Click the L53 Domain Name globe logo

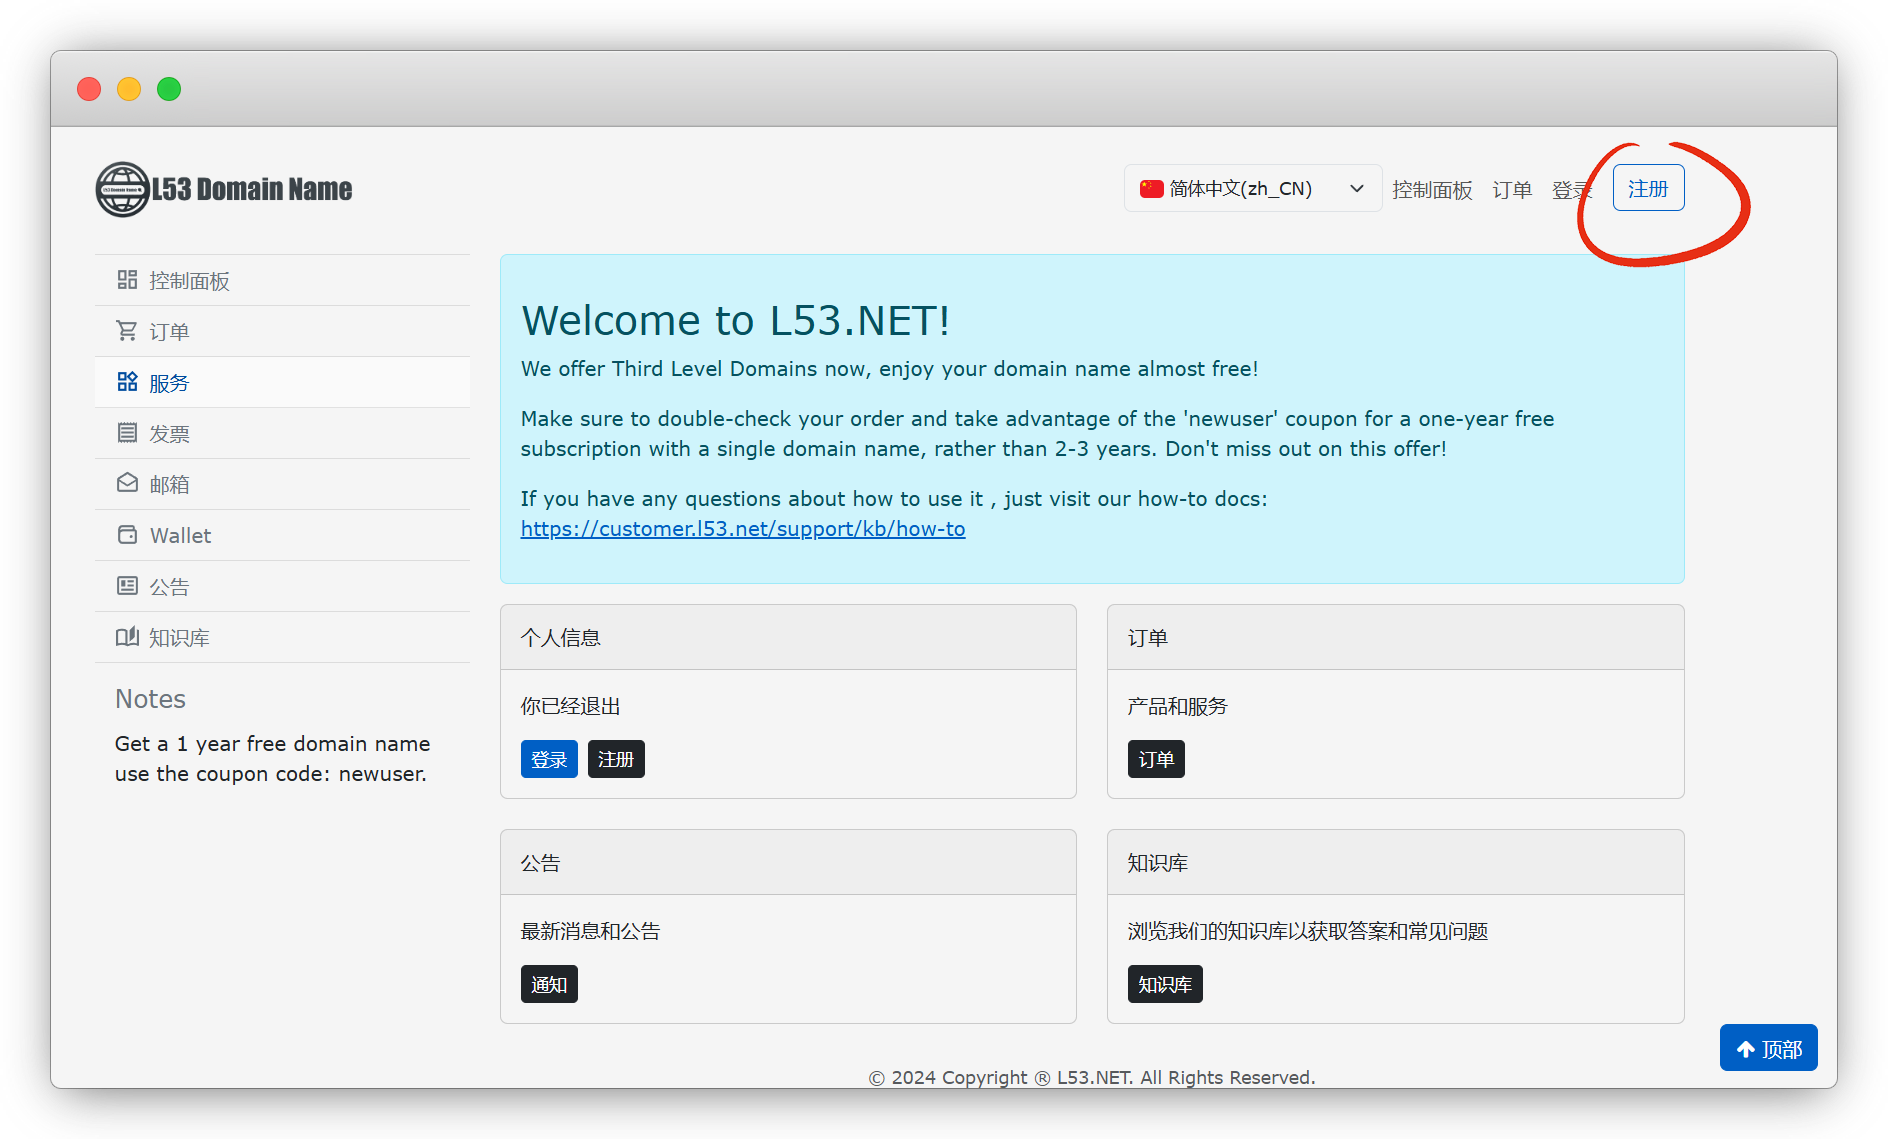(122, 189)
